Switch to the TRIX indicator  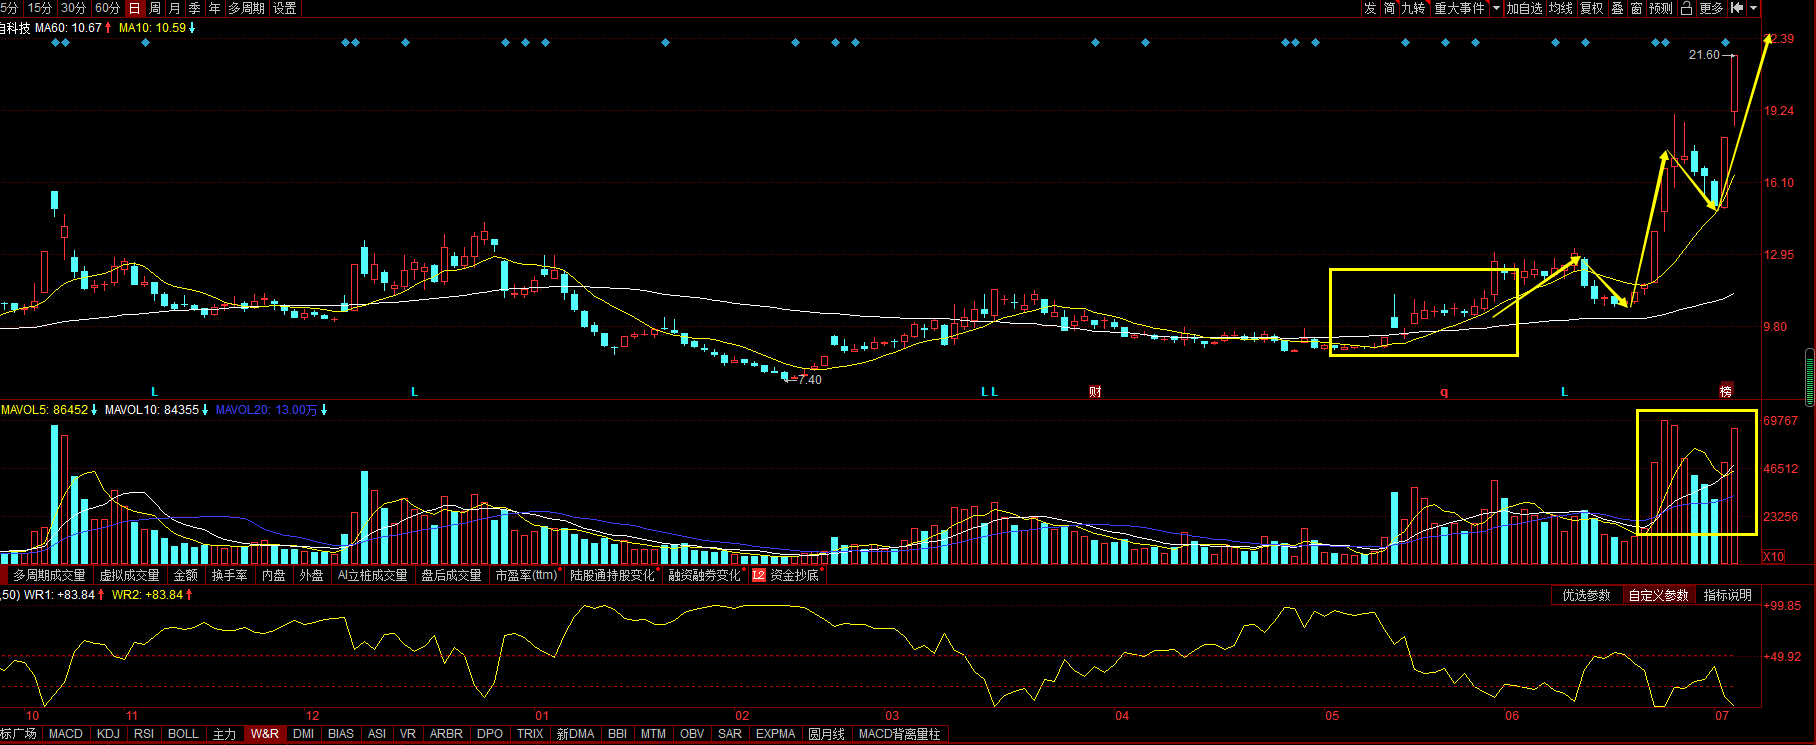530,734
